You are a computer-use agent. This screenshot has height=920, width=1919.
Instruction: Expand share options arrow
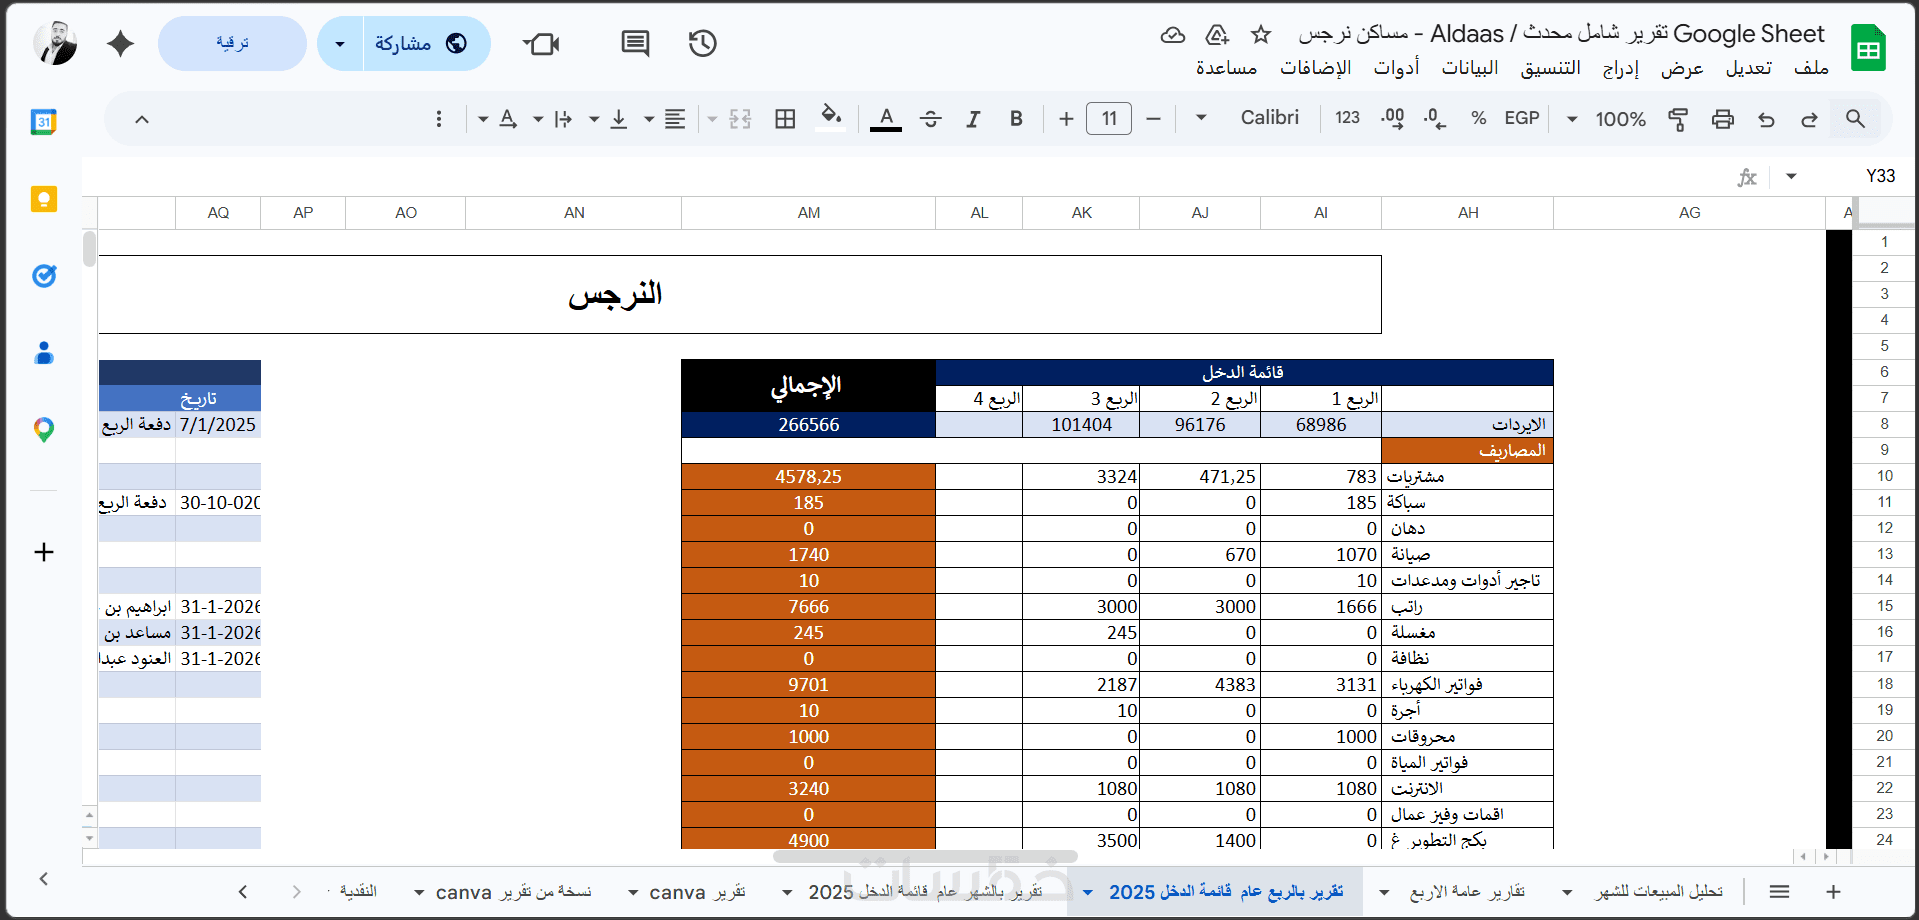pyautogui.click(x=340, y=43)
